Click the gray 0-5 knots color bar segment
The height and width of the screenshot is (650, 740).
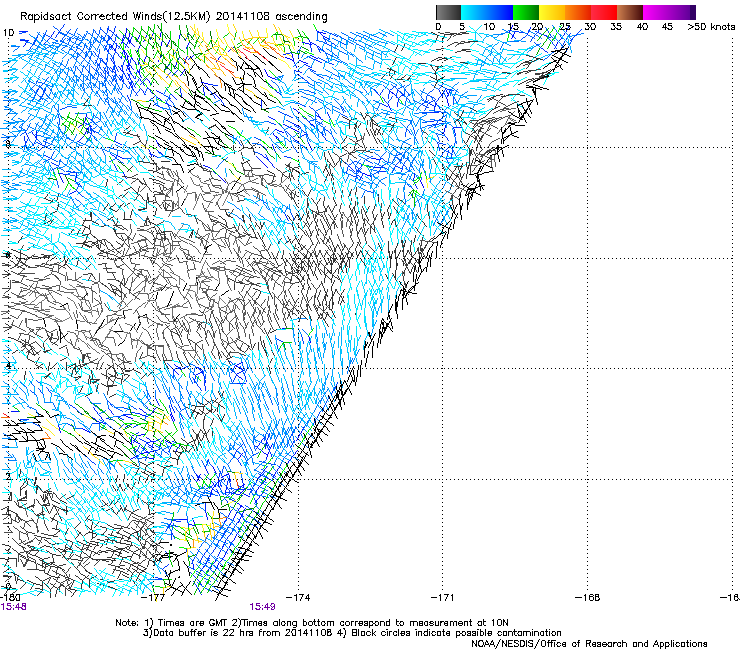click(448, 12)
